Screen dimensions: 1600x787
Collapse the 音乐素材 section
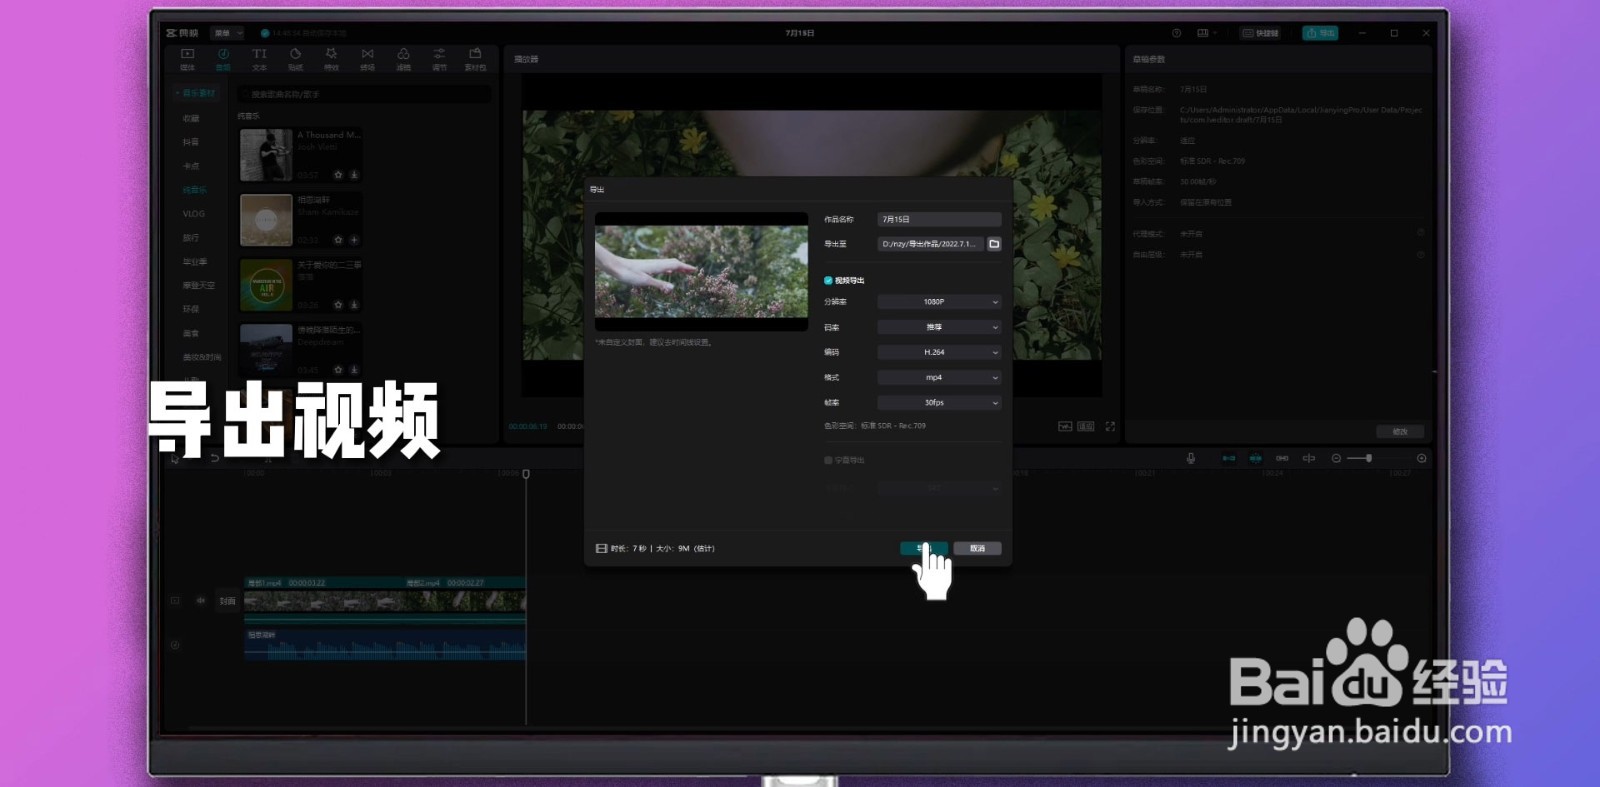pyautogui.click(x=195, y=93)
